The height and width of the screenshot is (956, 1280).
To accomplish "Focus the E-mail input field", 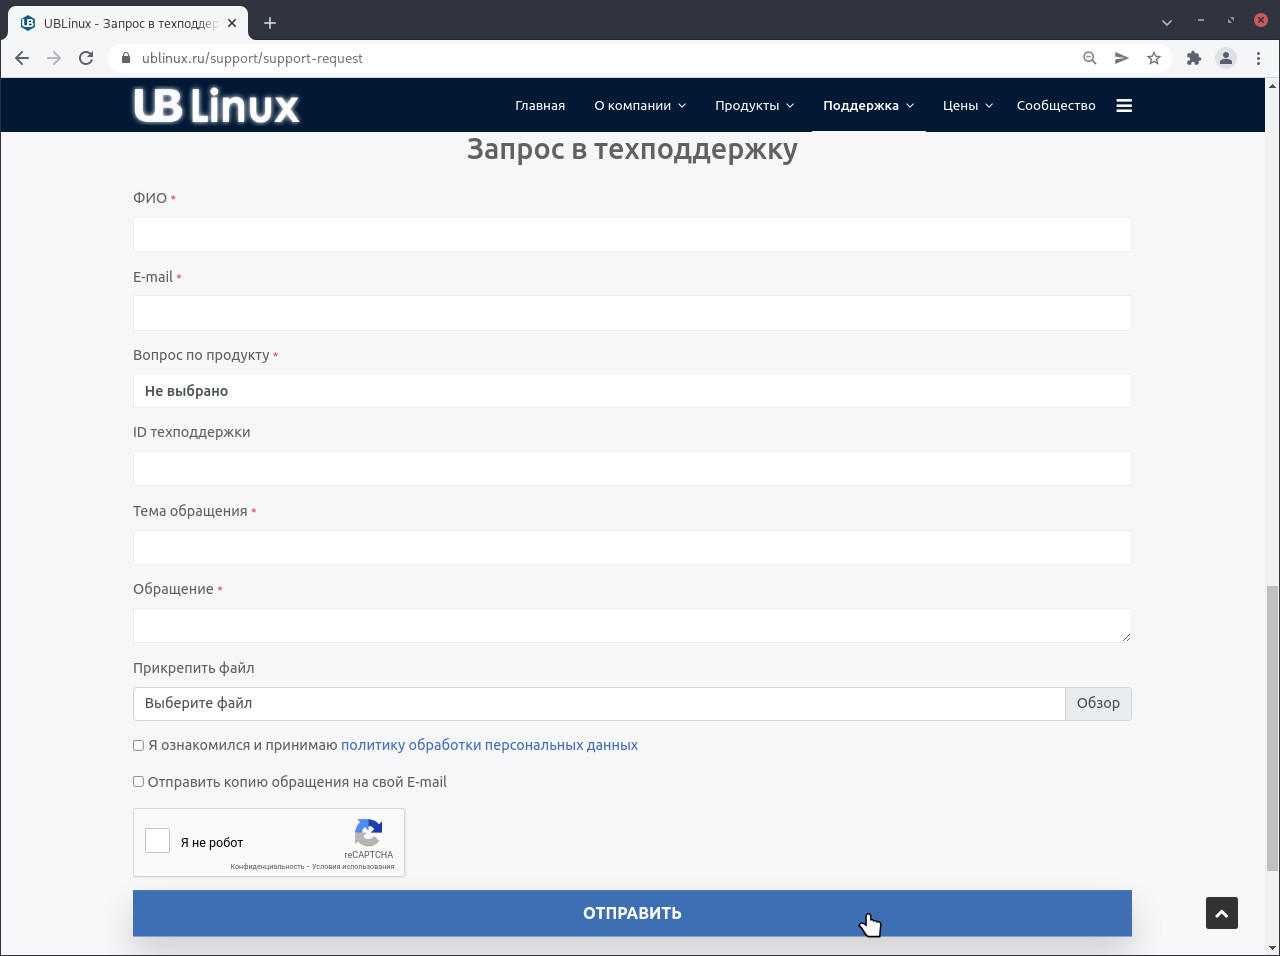I will click(632, 313).
